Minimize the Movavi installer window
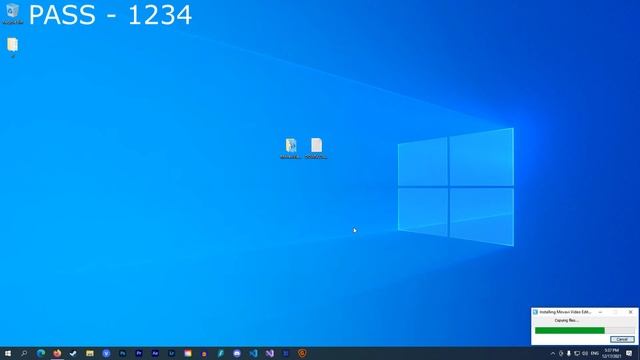 [x=600, y=312]
